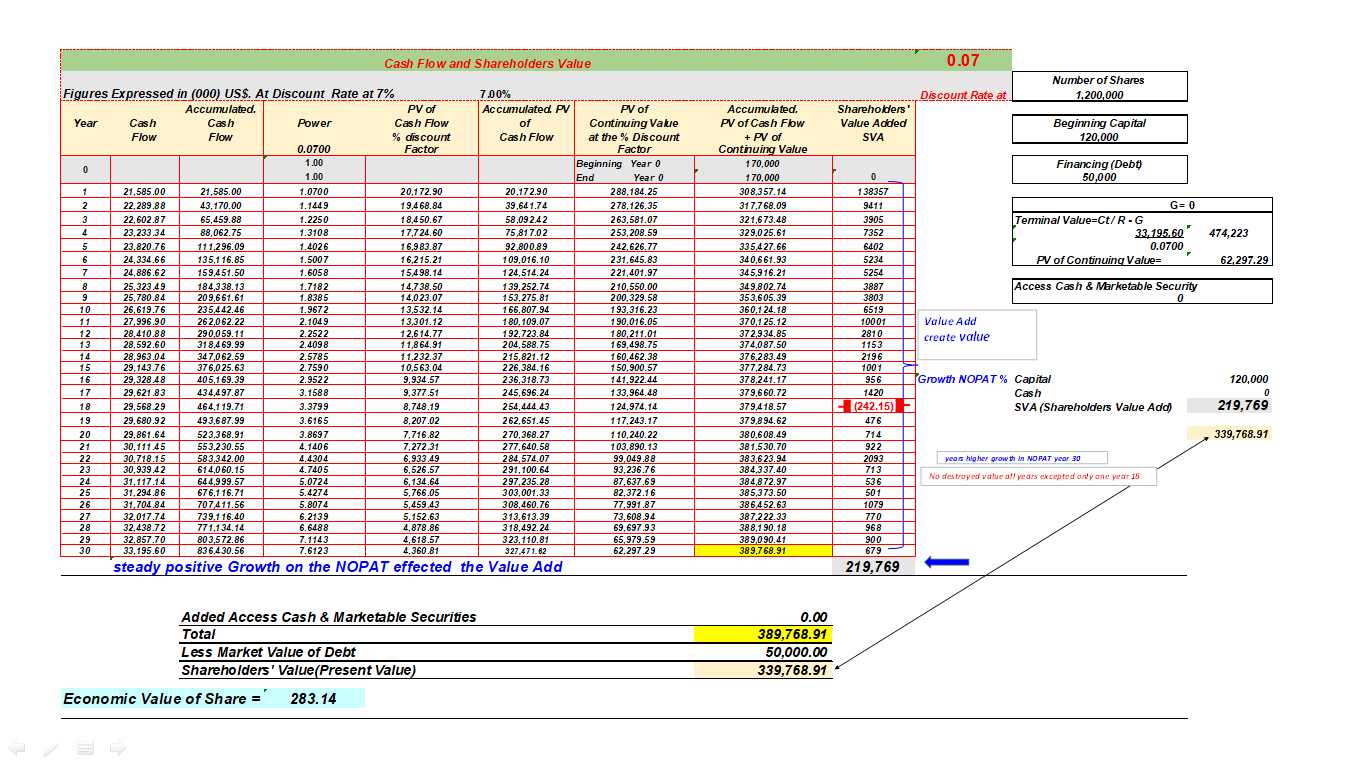Screen dimensions: 1366x768
Task: Open the slideshow pen pointer options
Action: pyautogui.click(x=51, y=747)
